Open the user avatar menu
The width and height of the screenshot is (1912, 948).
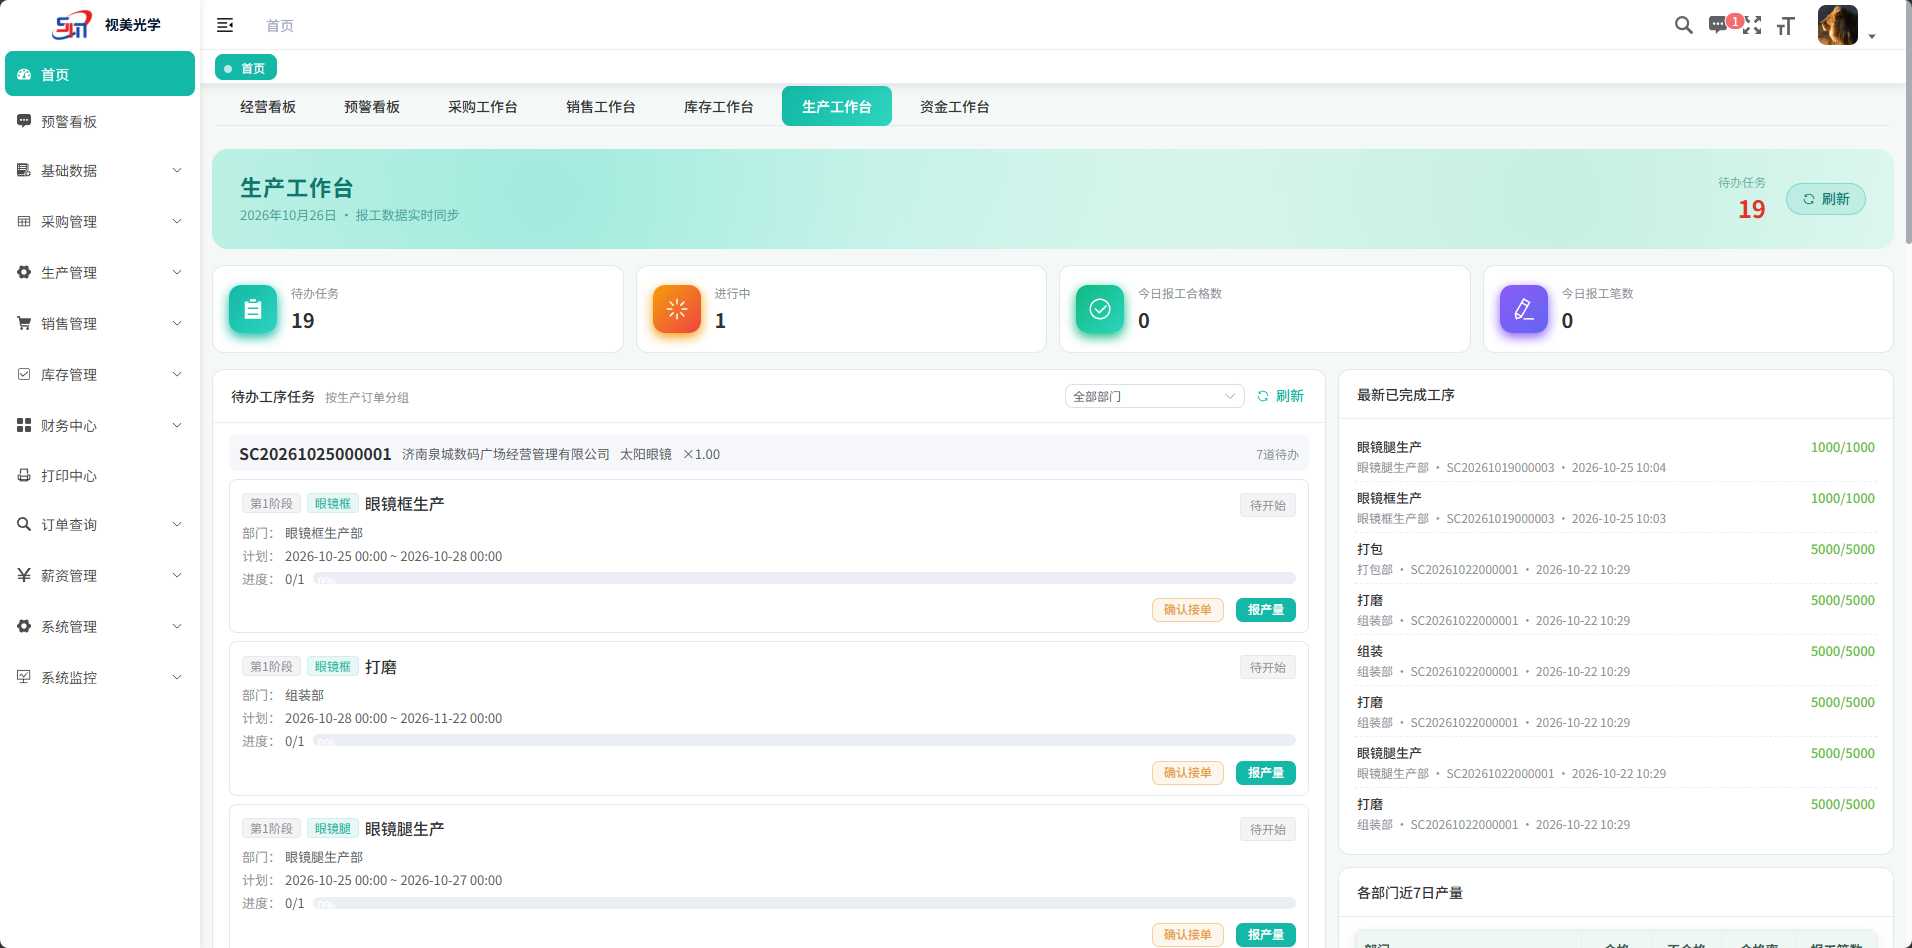tap(1846, 25)
